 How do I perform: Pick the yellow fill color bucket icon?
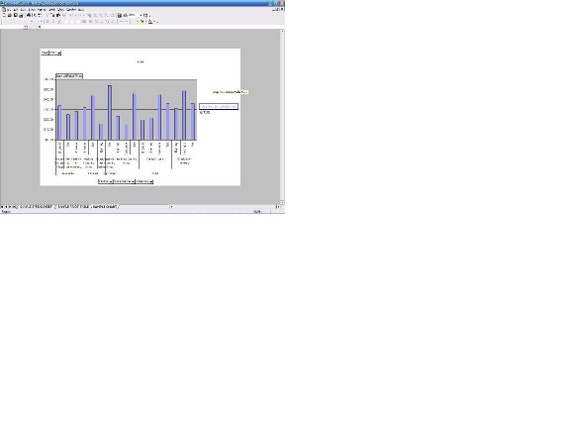(142, 22)
